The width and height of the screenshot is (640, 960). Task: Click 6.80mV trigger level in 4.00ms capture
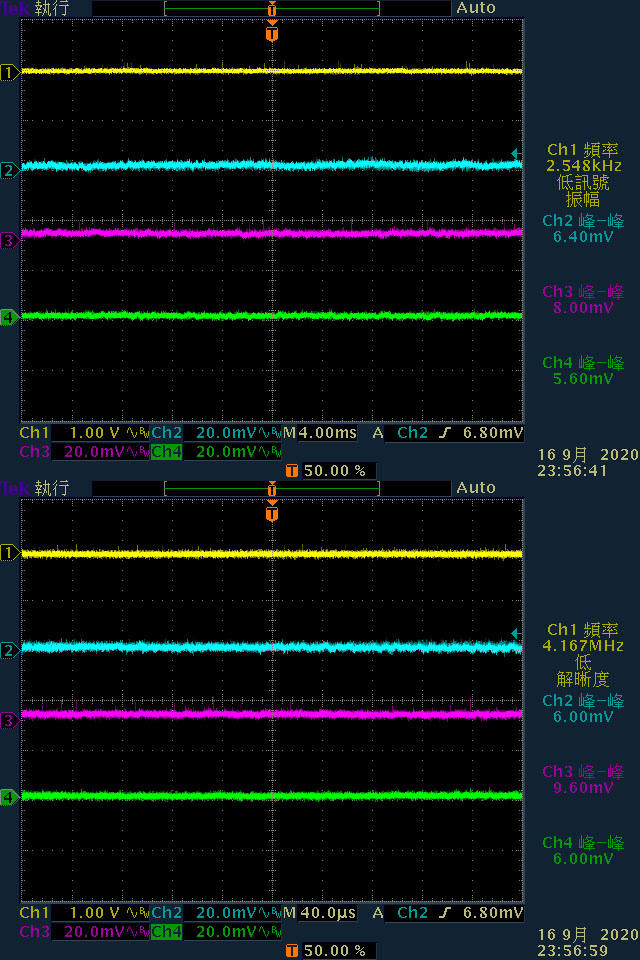[x=493, y=433]
